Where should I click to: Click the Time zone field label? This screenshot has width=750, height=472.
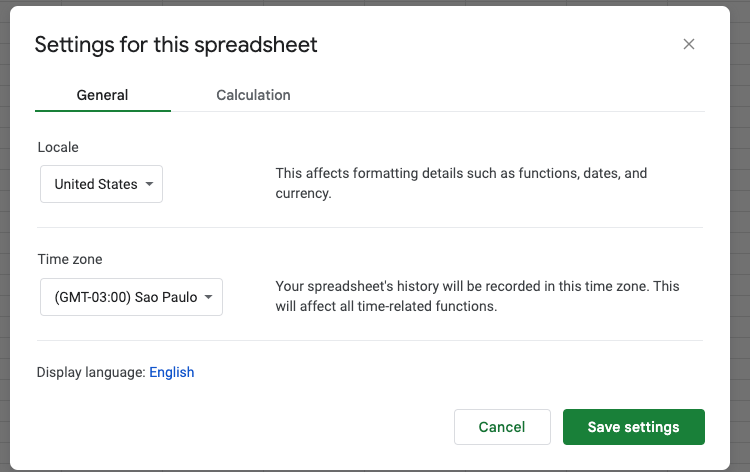click(x=70, y=259)
